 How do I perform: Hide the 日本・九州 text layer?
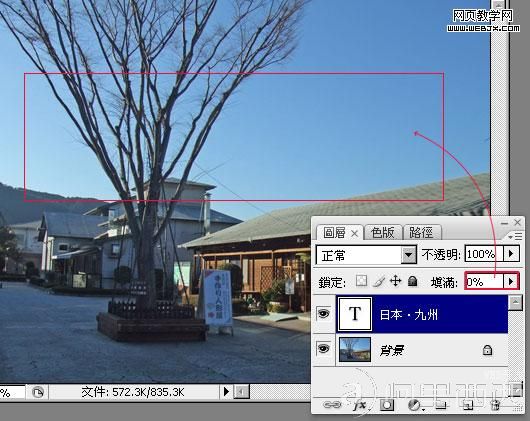point(323,314)
